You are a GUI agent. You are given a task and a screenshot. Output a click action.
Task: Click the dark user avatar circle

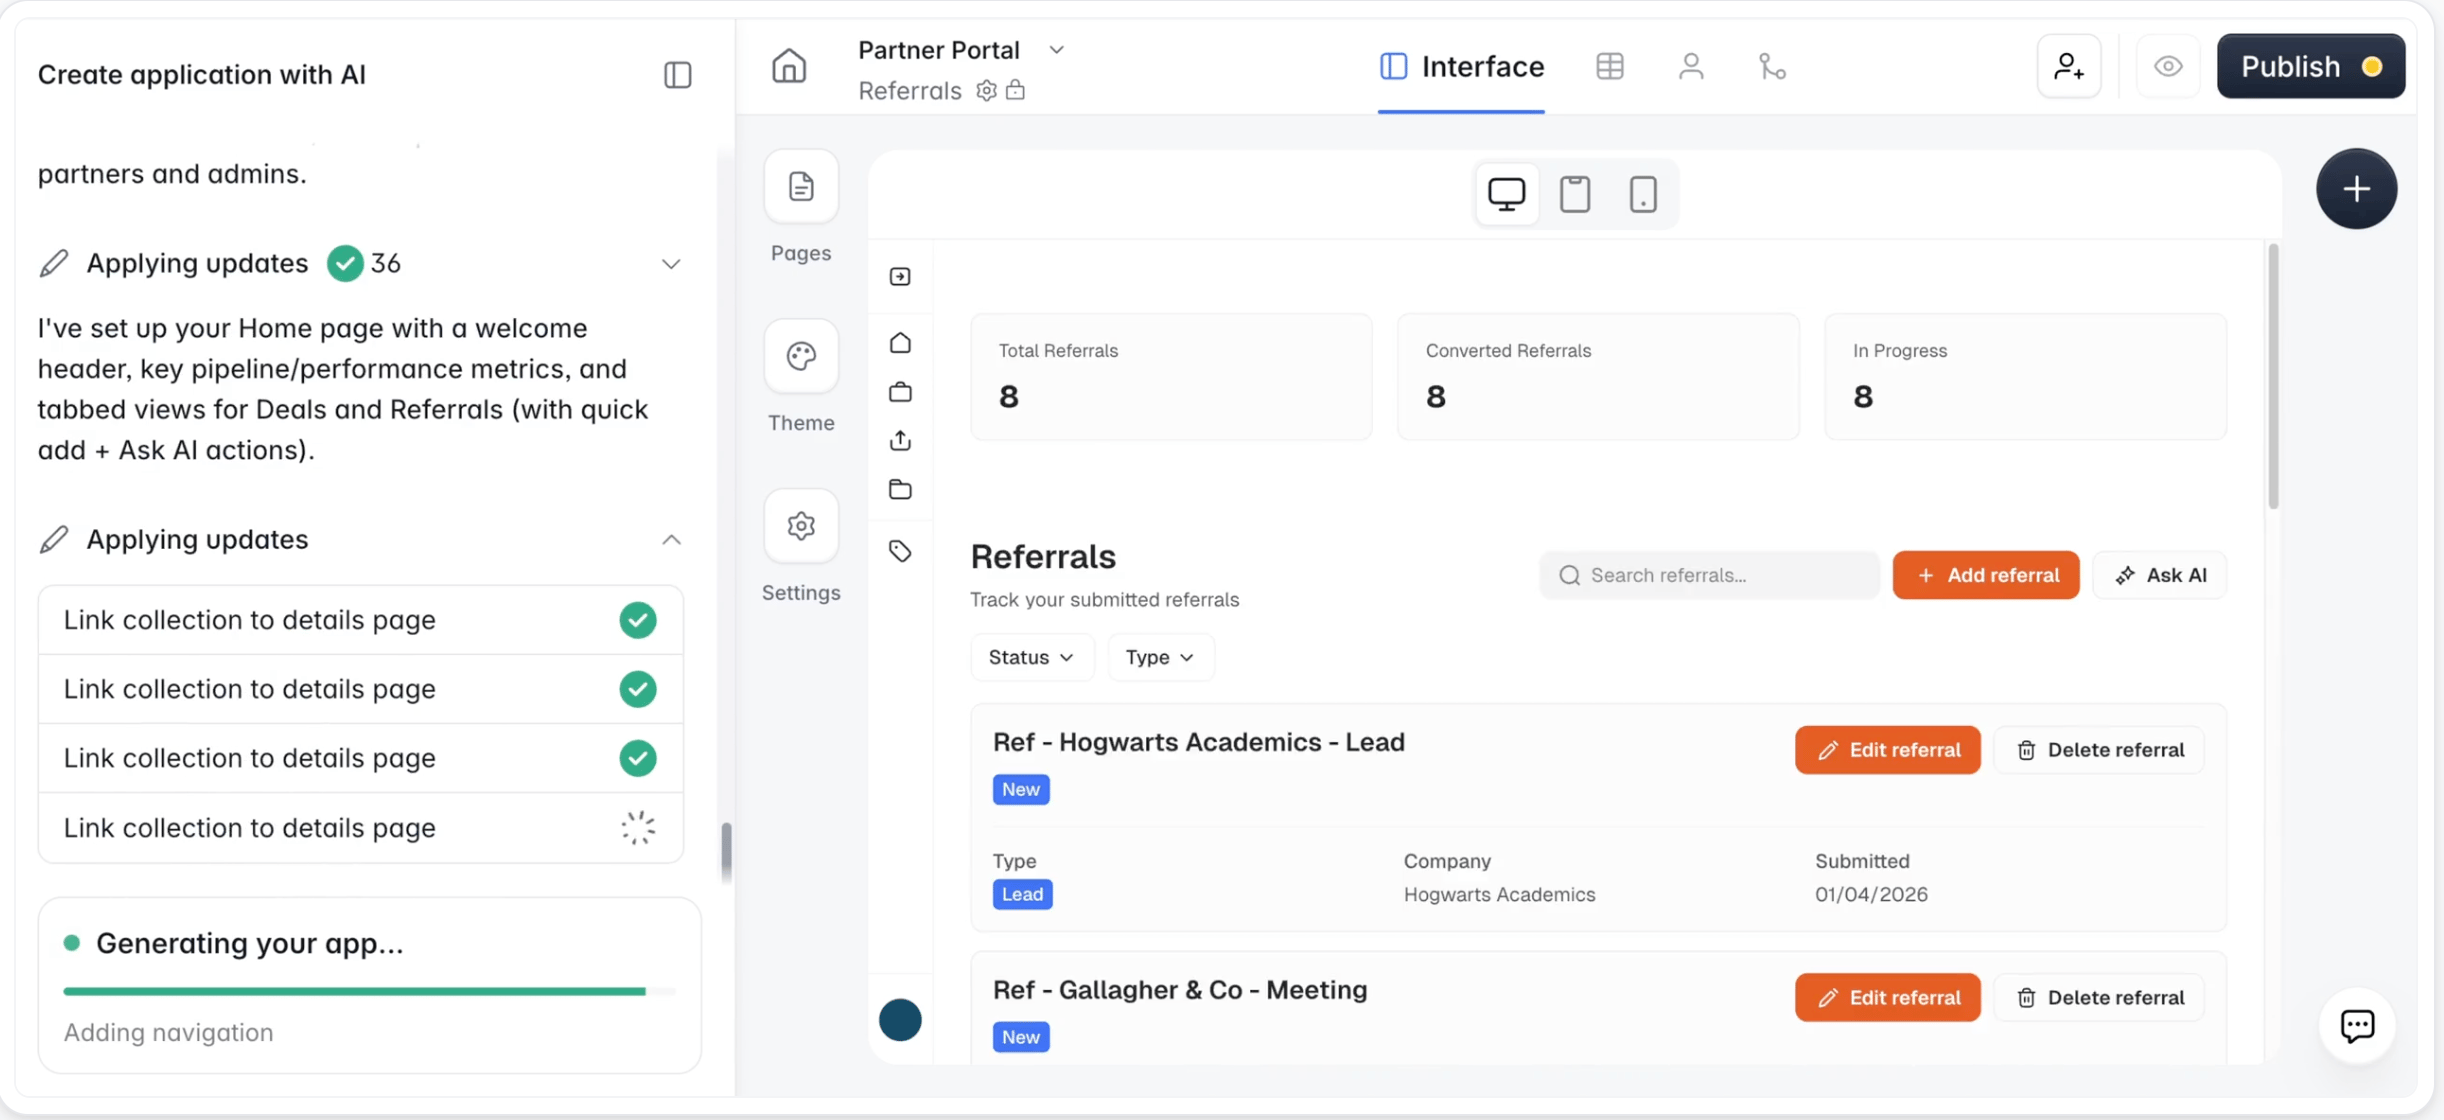[x=900, y=1020]
